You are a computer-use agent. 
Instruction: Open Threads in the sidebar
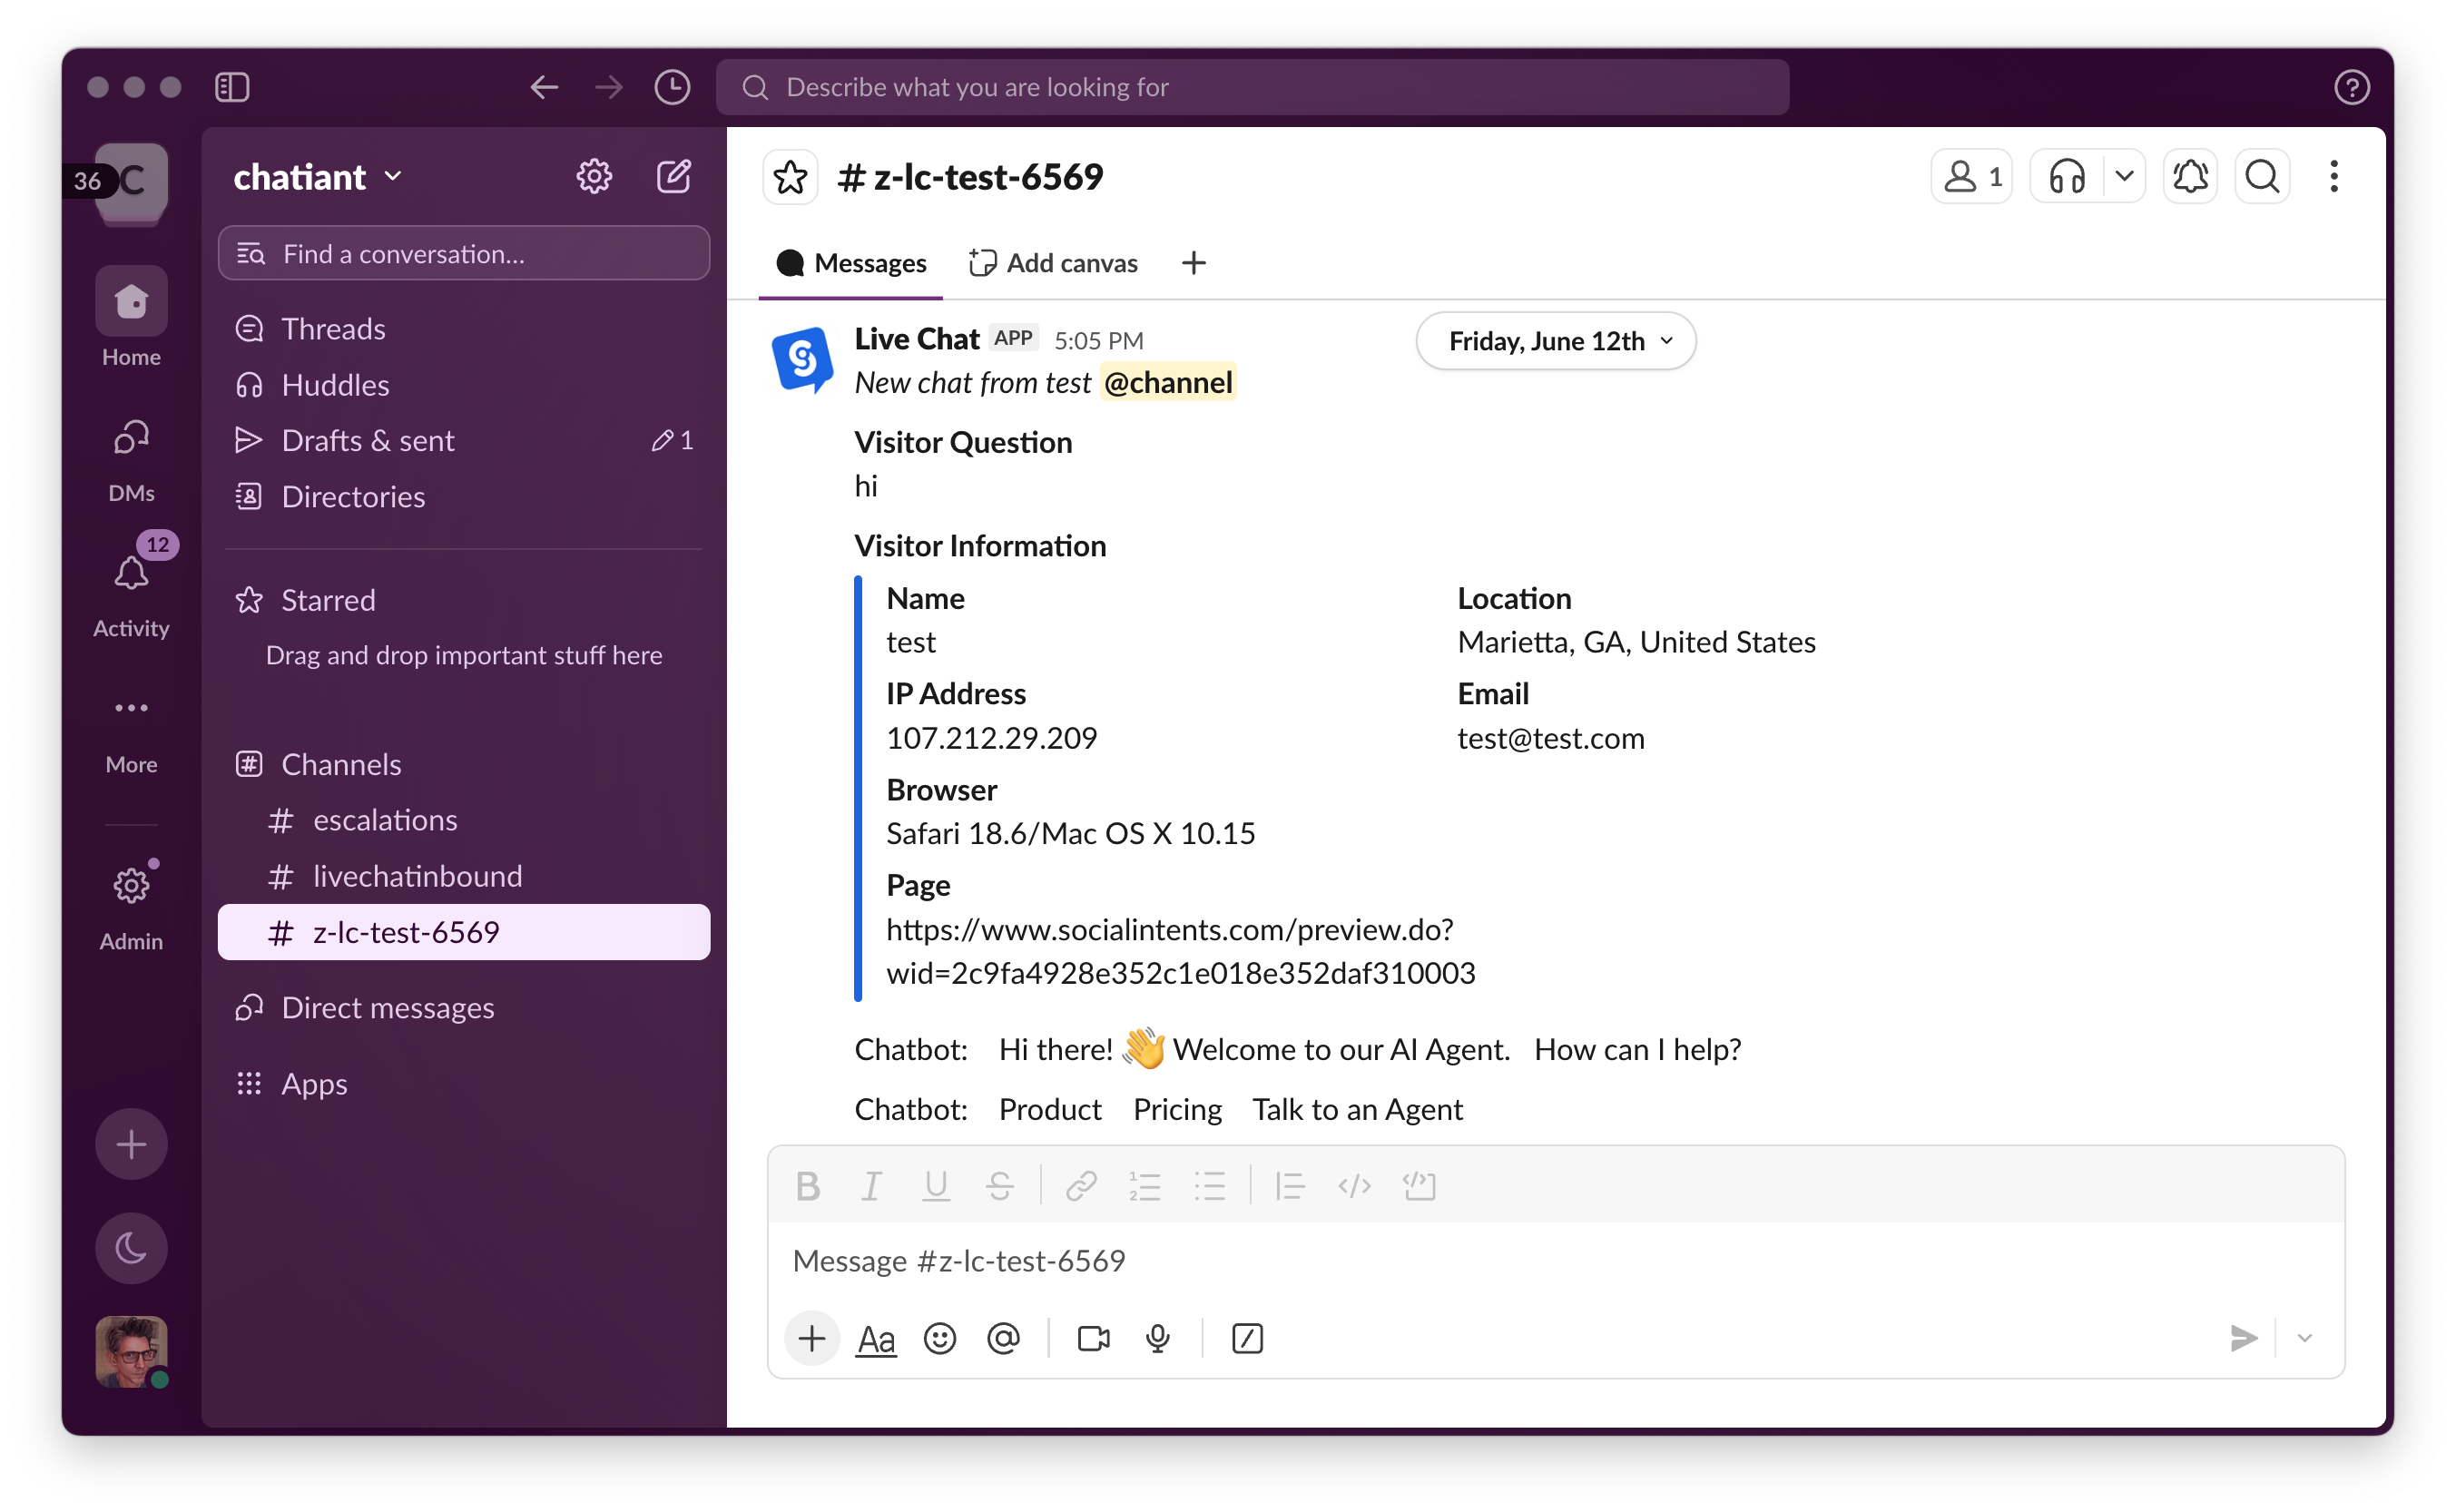pos(464,328)
